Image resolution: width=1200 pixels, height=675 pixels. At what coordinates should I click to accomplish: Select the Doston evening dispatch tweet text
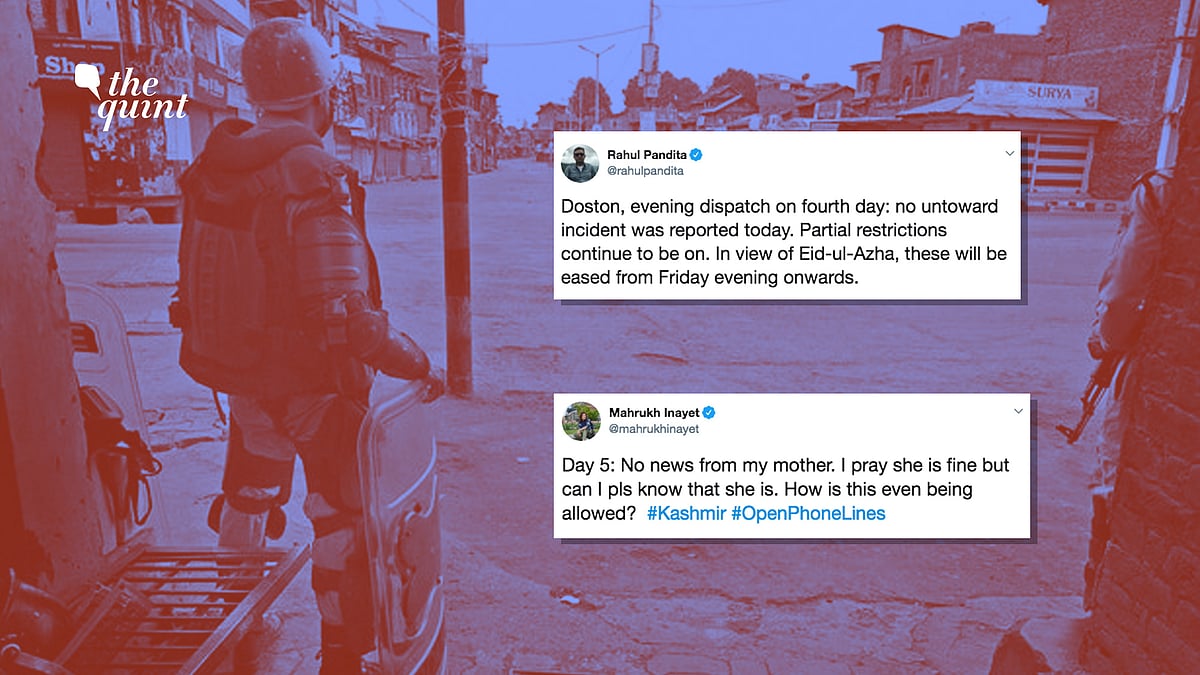pos(785,242)
